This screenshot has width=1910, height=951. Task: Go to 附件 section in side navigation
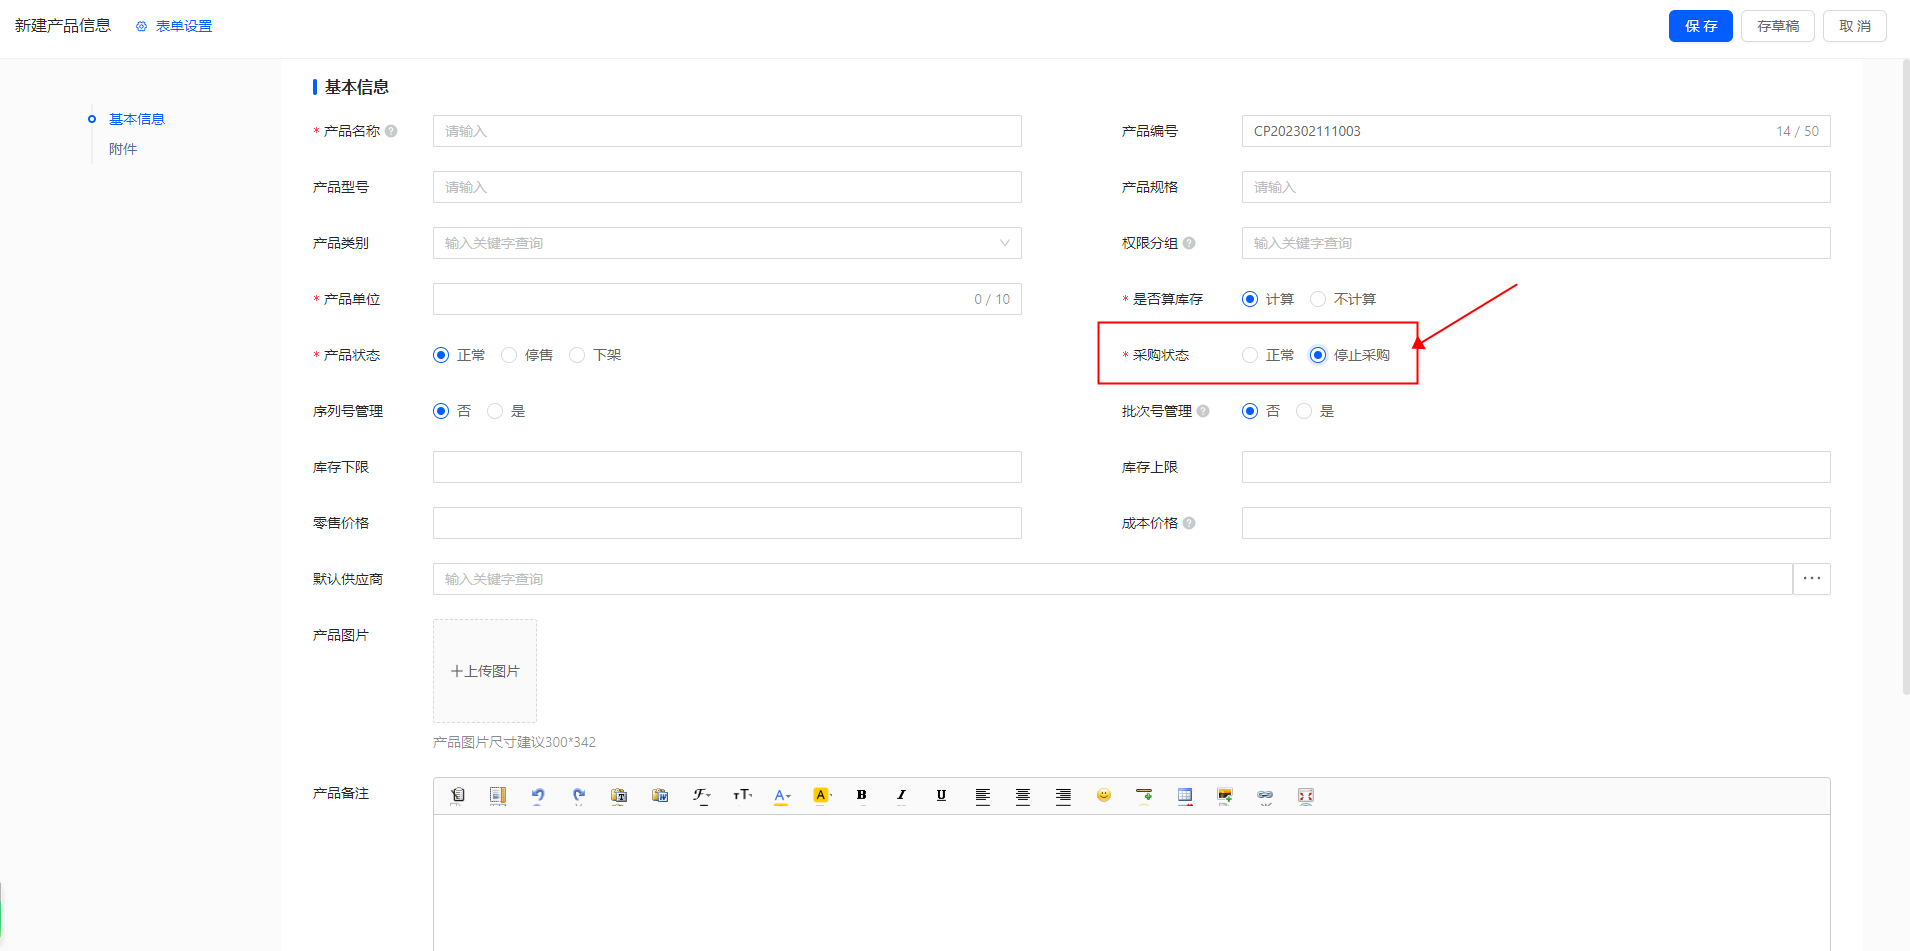tap(123, 149)
